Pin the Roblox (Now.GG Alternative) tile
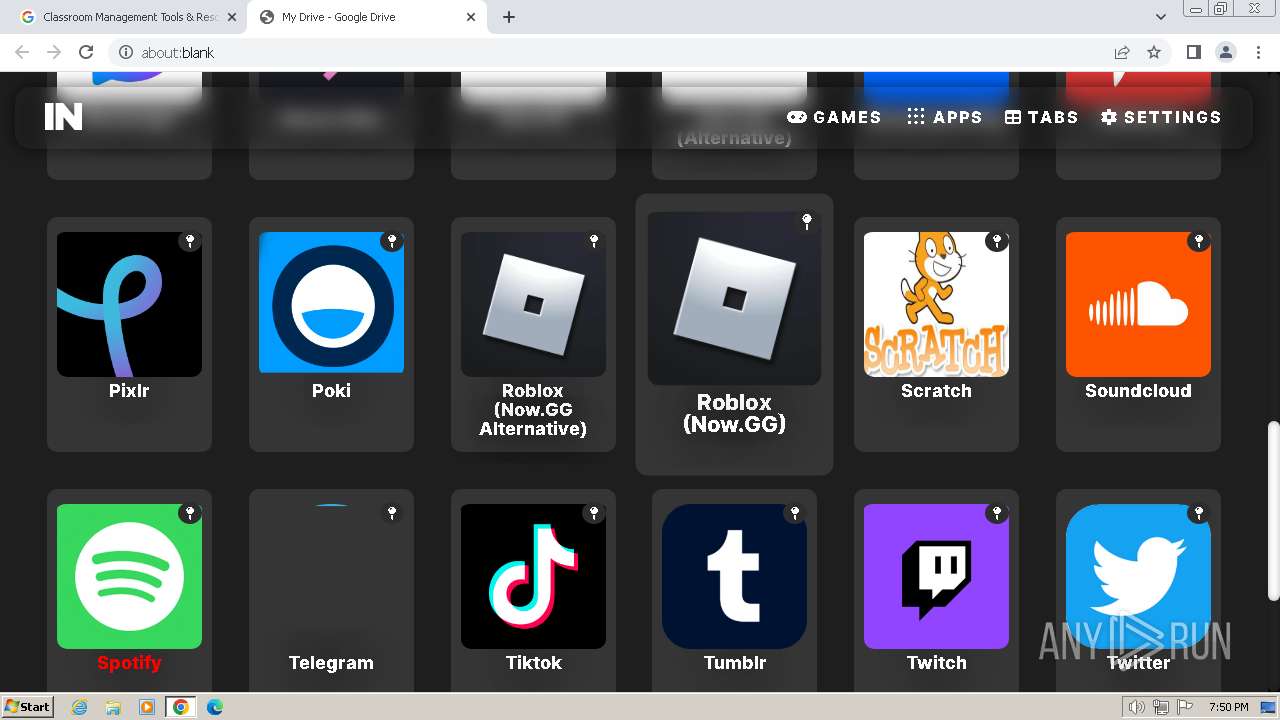 click(x=594, y=241)
